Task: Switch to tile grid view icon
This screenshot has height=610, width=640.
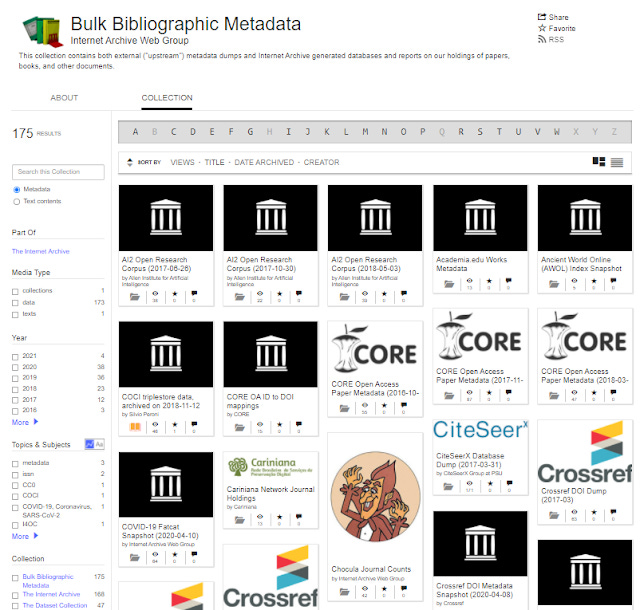Action: [x=599, y=162]
